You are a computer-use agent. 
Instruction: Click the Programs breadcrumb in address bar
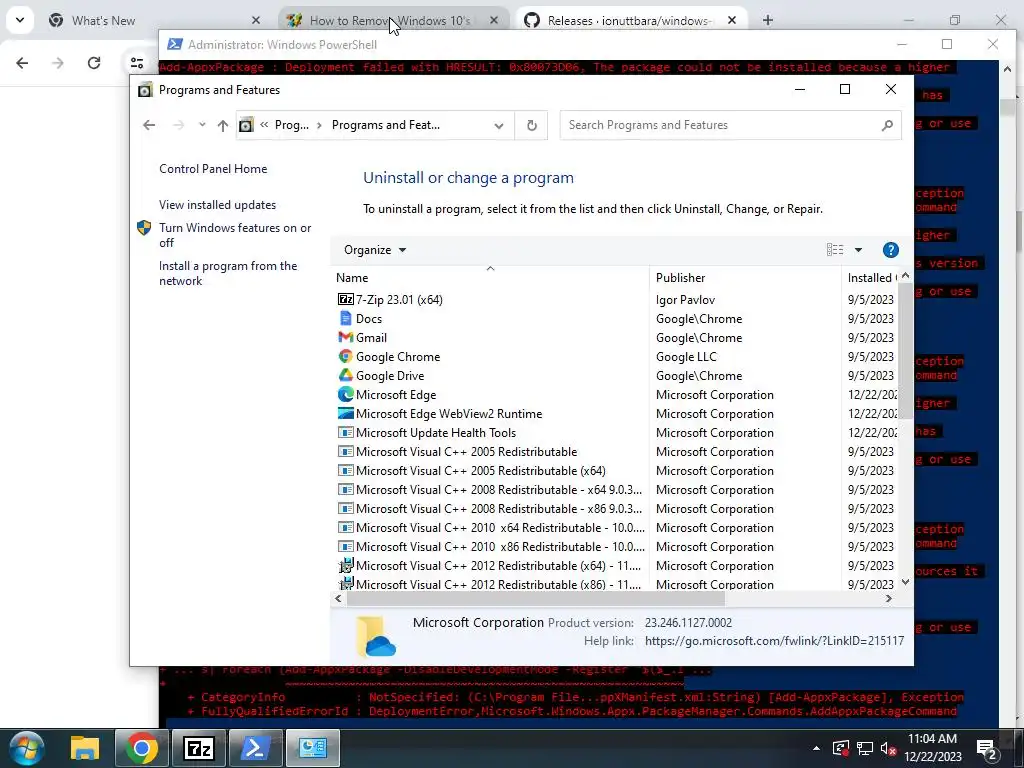coord(291,125)
